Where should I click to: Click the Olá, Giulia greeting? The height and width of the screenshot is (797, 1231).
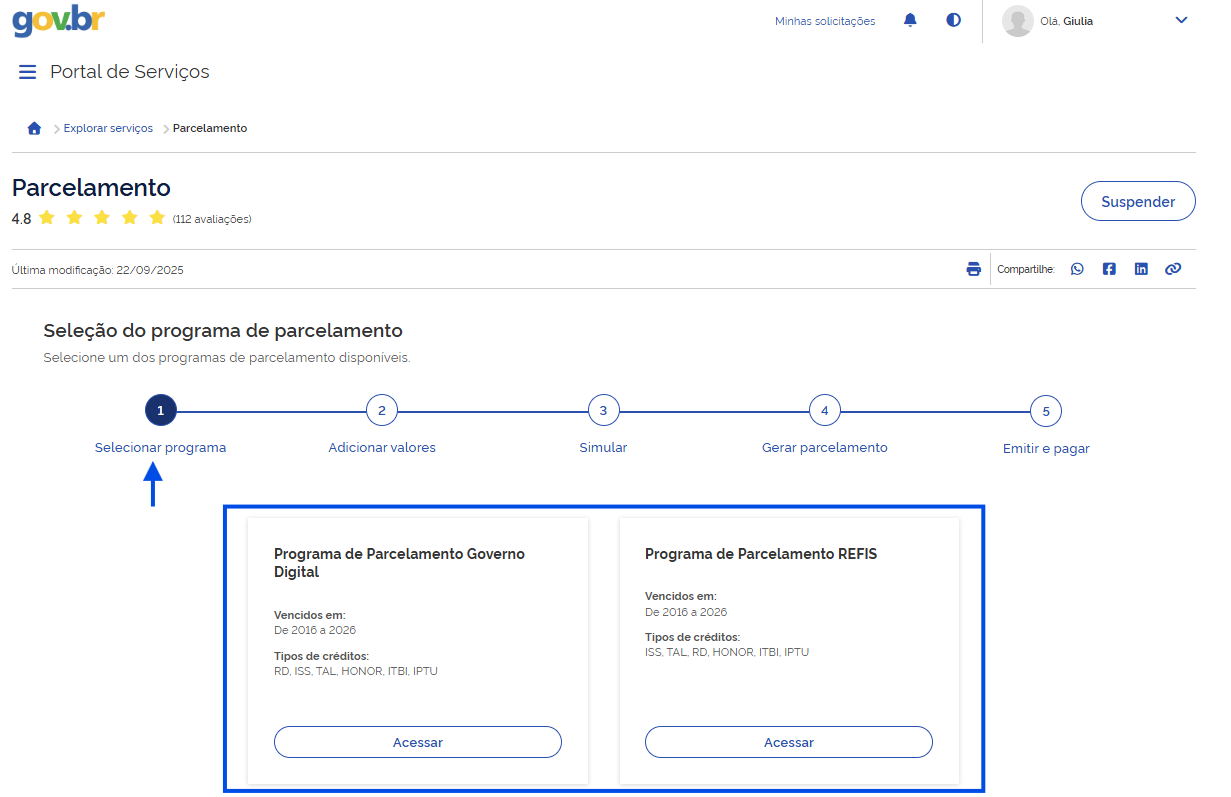1067,21
